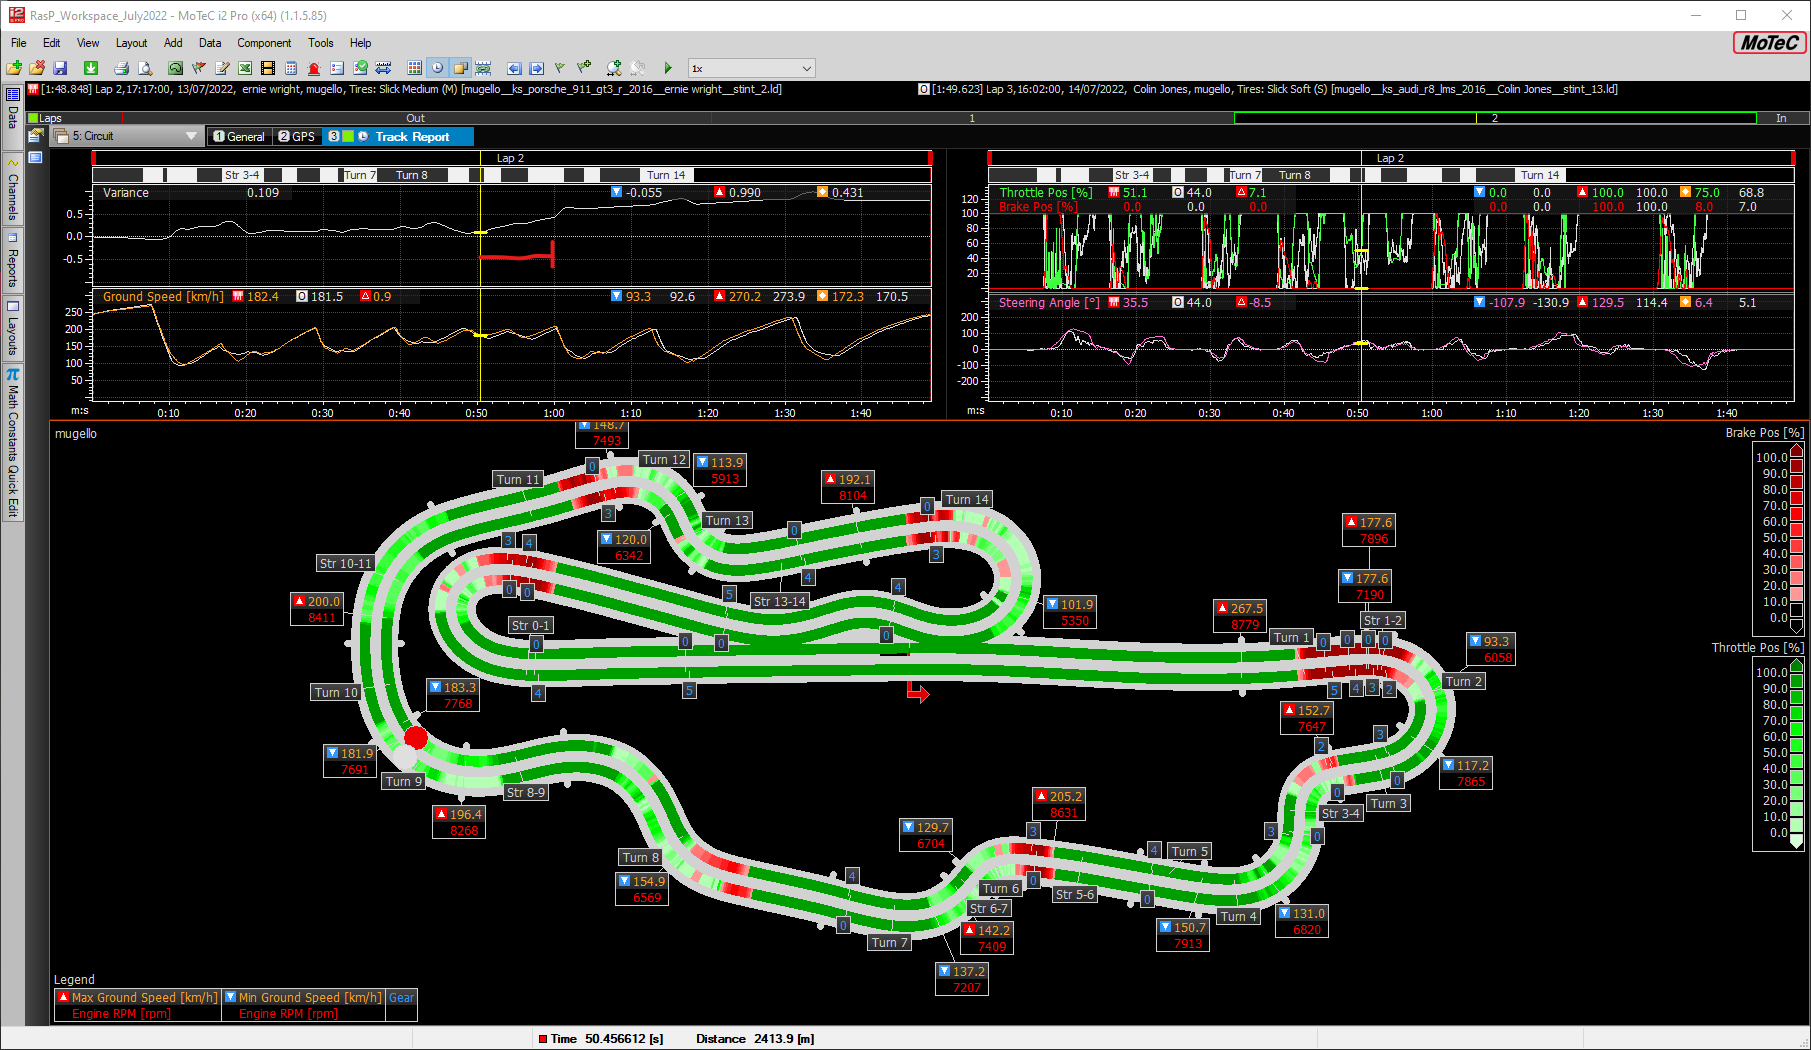Click the green track editor icon
Image resolution: width=1811 pixels, height=1050 pixels.
[x=175, y=68]
